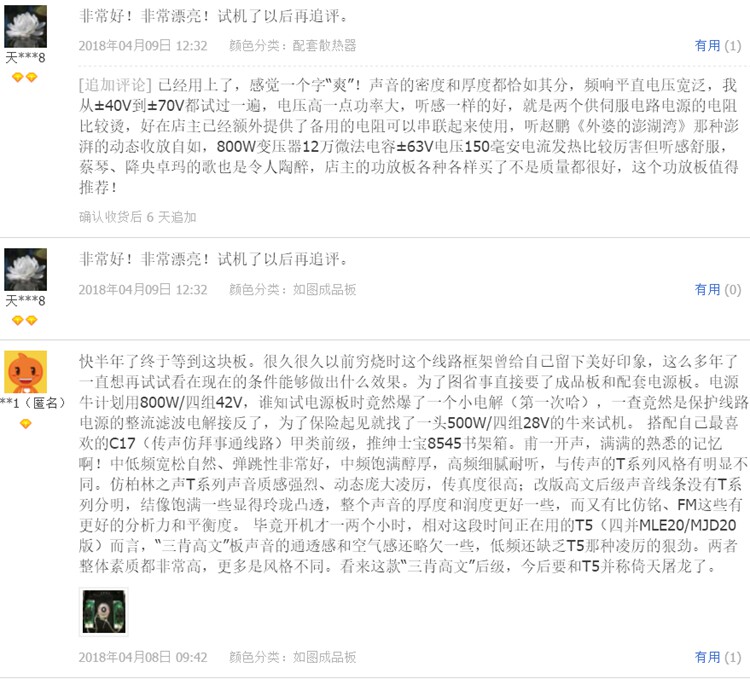
Task: Mark second review as 有用 (0)
Action: click(x=717, y=289)
